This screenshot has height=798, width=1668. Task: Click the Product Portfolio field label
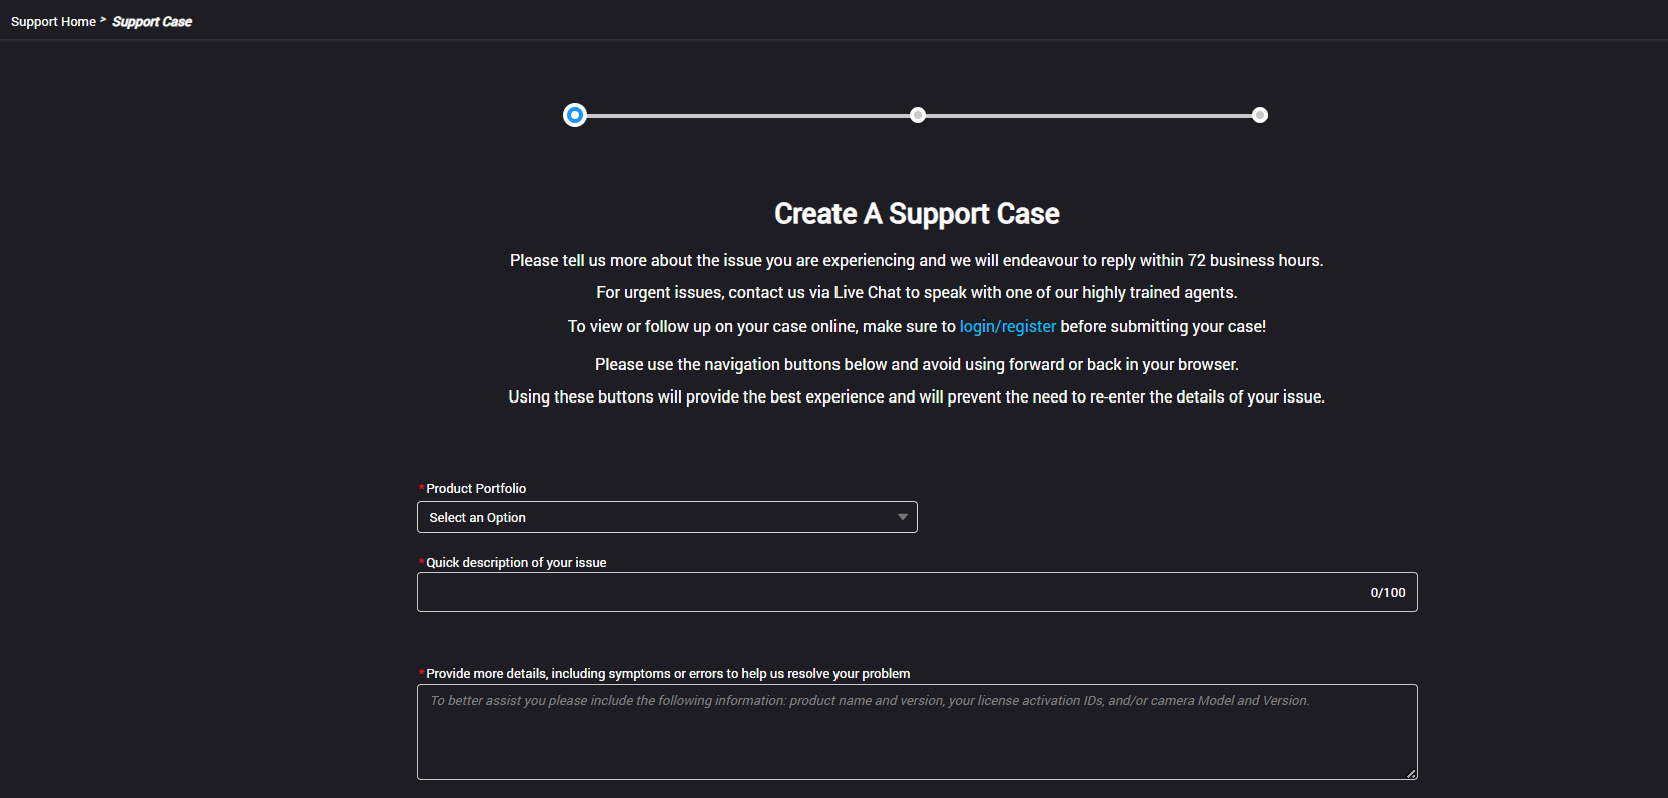pos(475,488)
